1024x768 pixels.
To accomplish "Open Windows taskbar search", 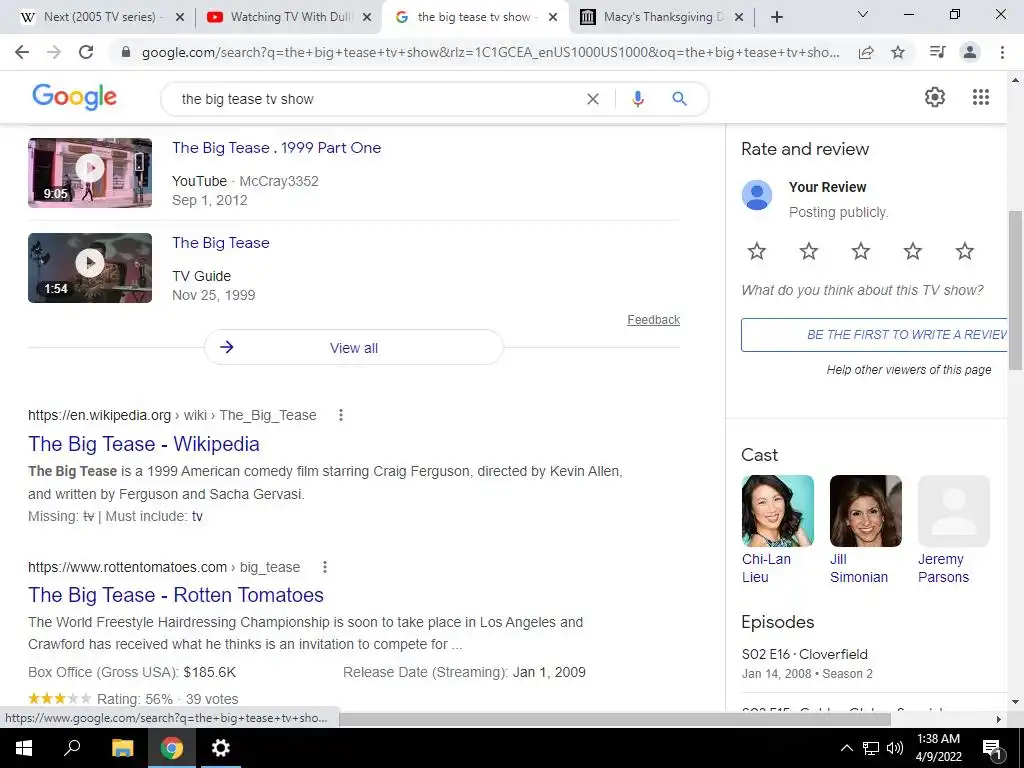I will [x=72, y=748].
